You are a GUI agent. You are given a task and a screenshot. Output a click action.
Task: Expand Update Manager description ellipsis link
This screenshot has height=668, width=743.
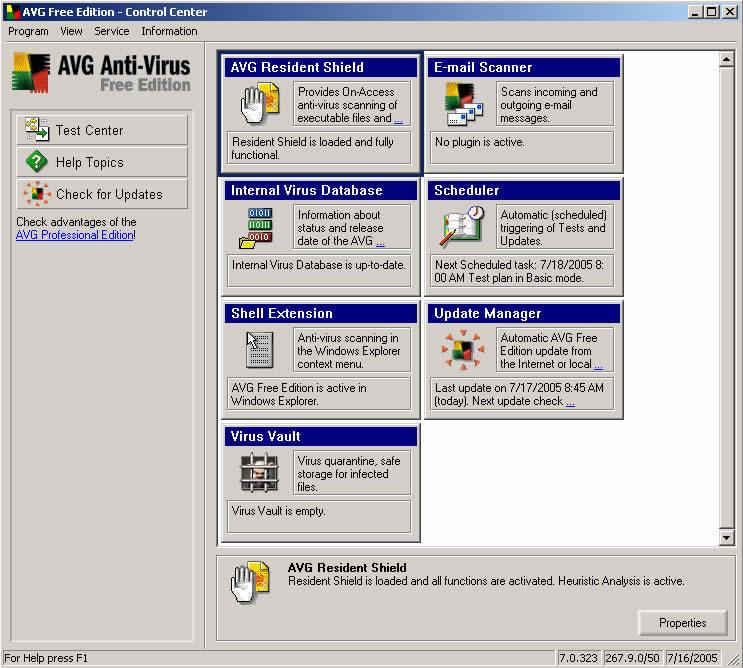pos(598,366)
